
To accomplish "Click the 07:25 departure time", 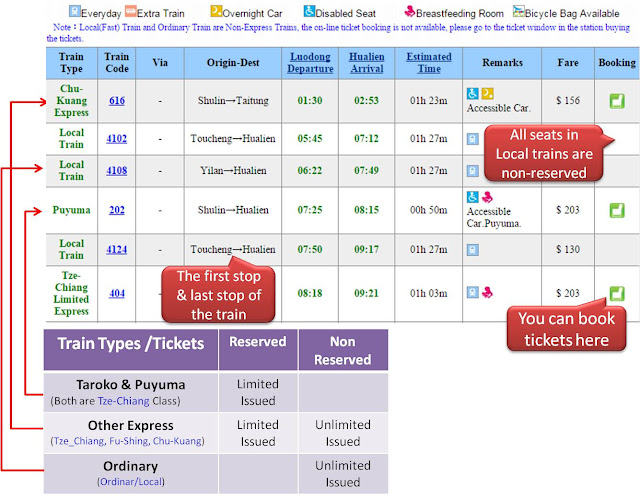I will click(310, 210).
